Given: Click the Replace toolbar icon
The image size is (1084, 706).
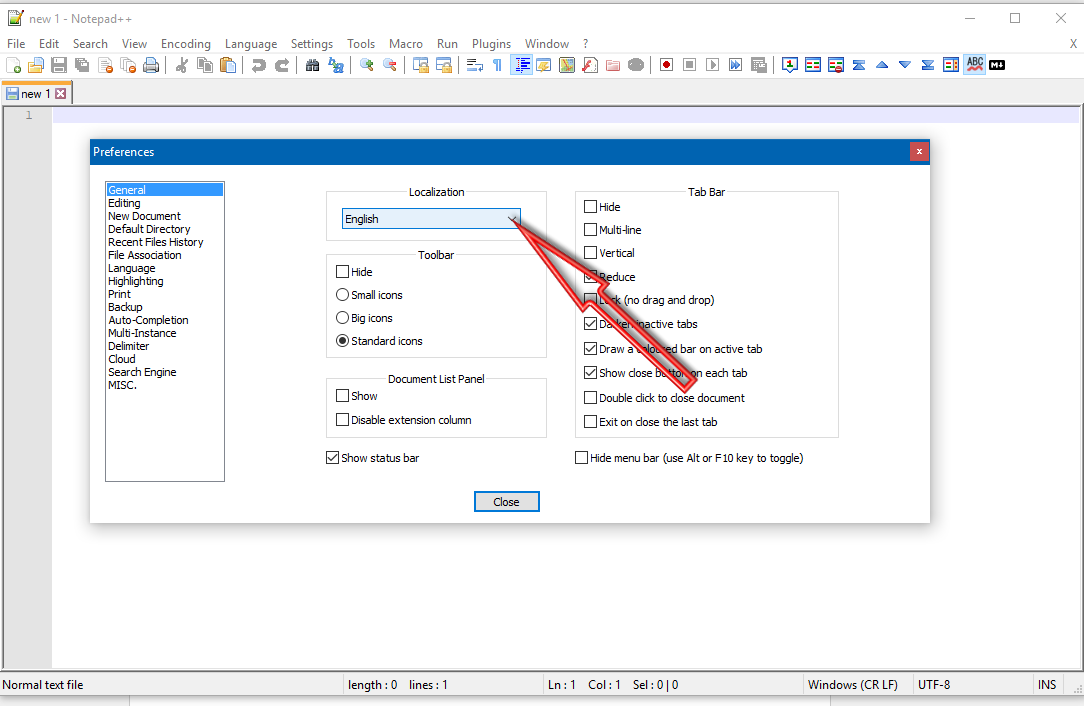Looking at the screenshot, I should [336, 65].
